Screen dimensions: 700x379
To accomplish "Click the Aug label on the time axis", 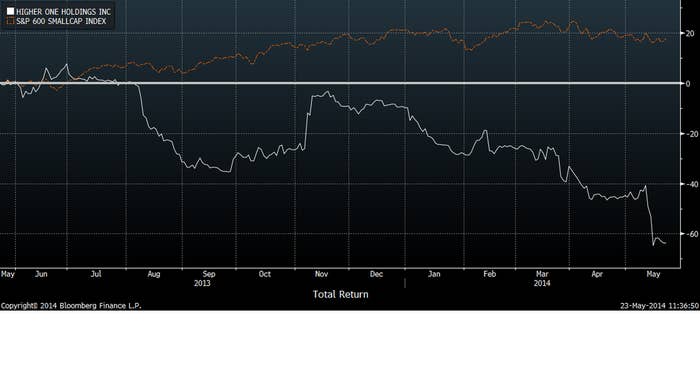I will (x=154, y=274).
